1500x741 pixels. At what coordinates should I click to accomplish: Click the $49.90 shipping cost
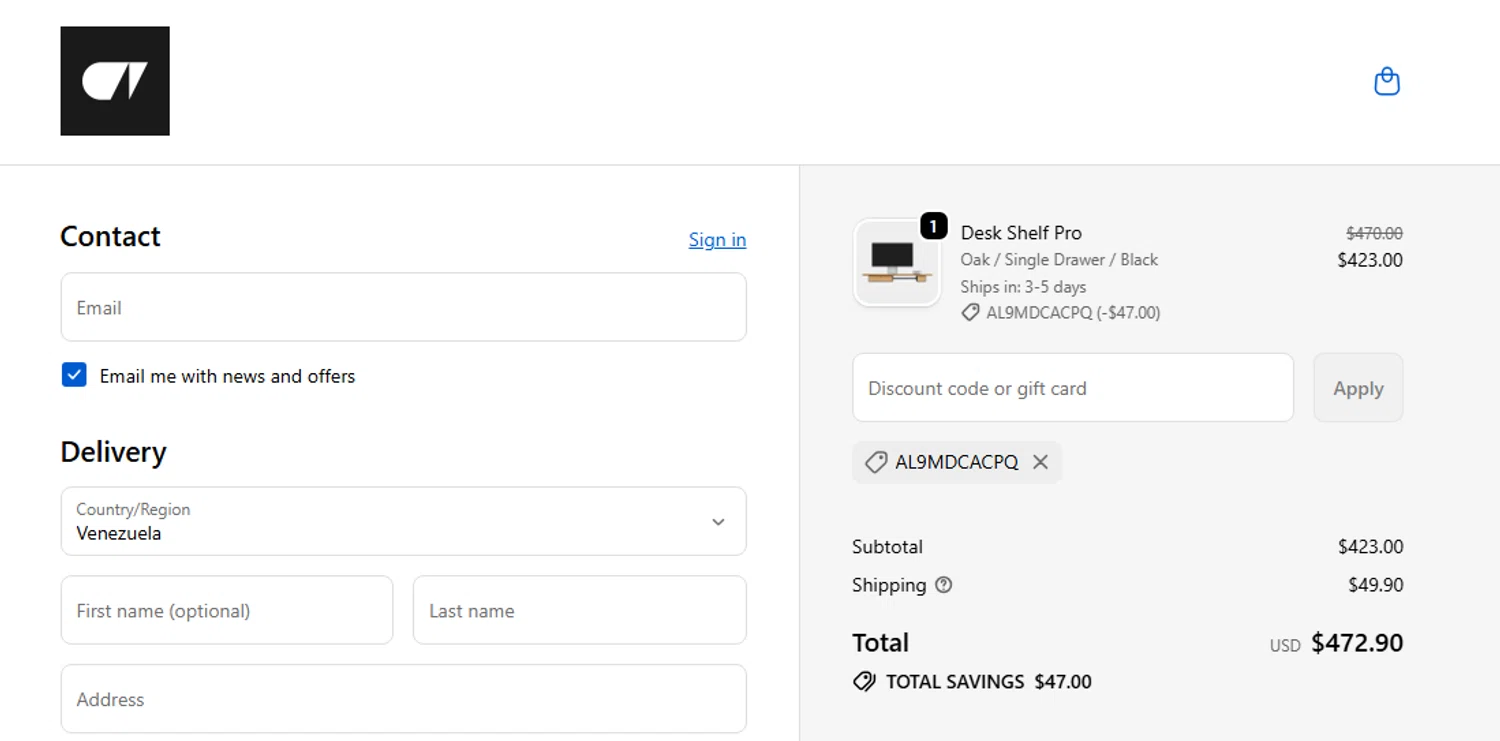click(x=1375, y=585)
